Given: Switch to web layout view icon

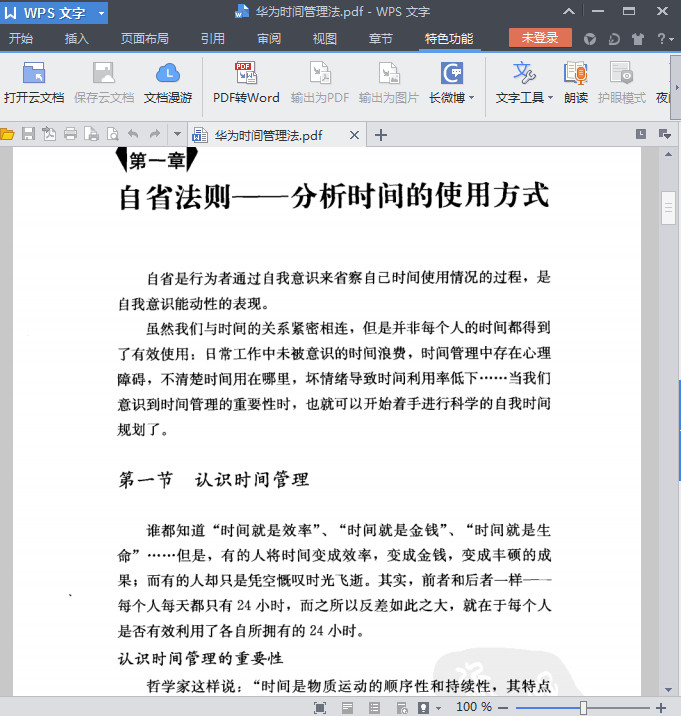Looking at the screenshot, I should pos(402,707).
